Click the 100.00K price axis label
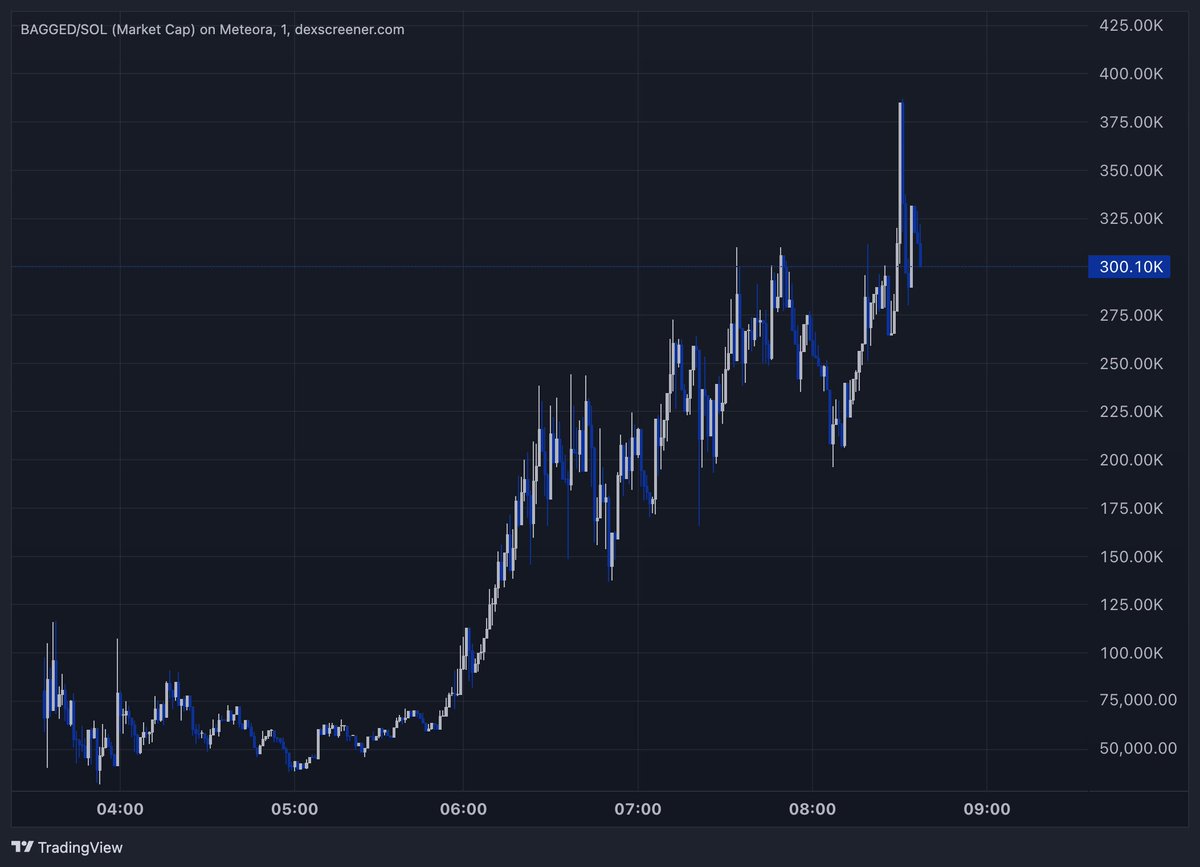 [1132, 652]
